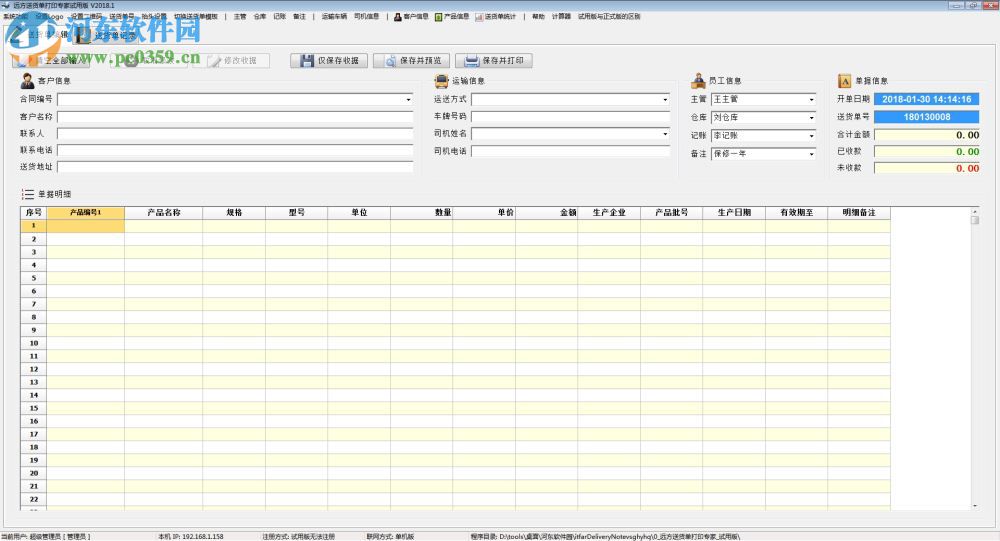Screen dimensions: 1000x541
Task: Click the 生产企业 column header
Action: click(x=609, y=212)
